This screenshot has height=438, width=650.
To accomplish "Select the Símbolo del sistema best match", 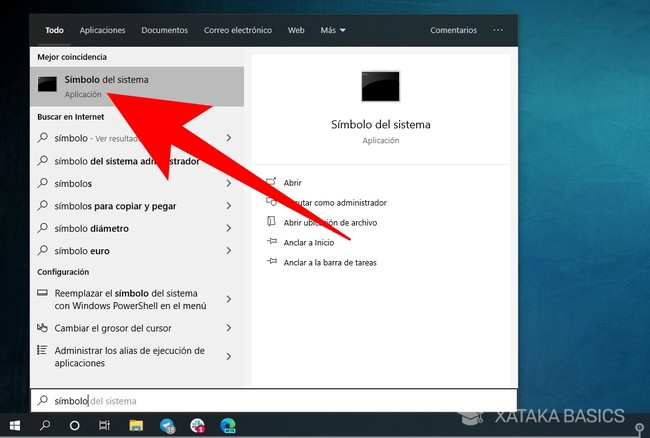I will tap(137, 87).
